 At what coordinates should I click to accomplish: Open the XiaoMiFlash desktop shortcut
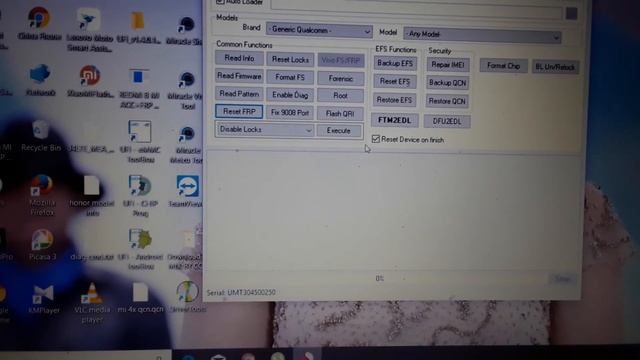click(x=90, y=81)
